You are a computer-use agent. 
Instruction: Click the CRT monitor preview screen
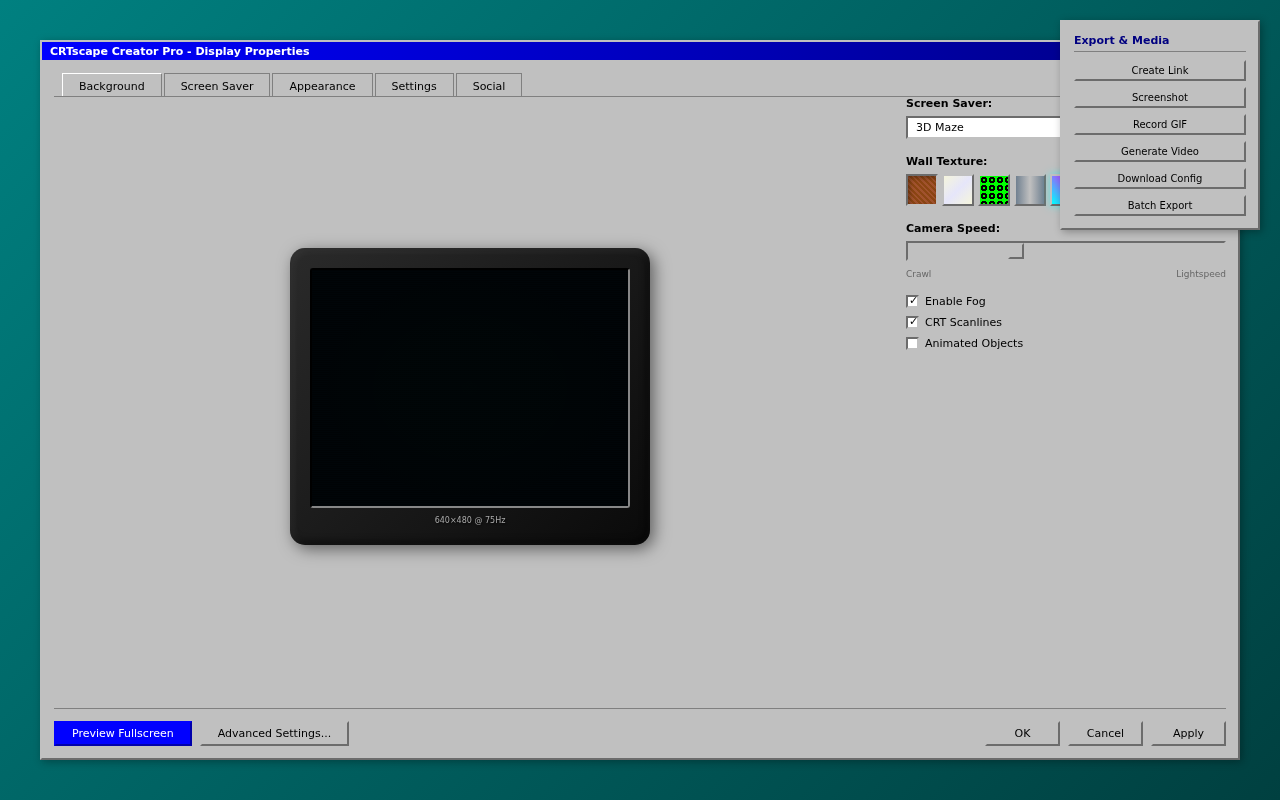click(x=470, y=385)
